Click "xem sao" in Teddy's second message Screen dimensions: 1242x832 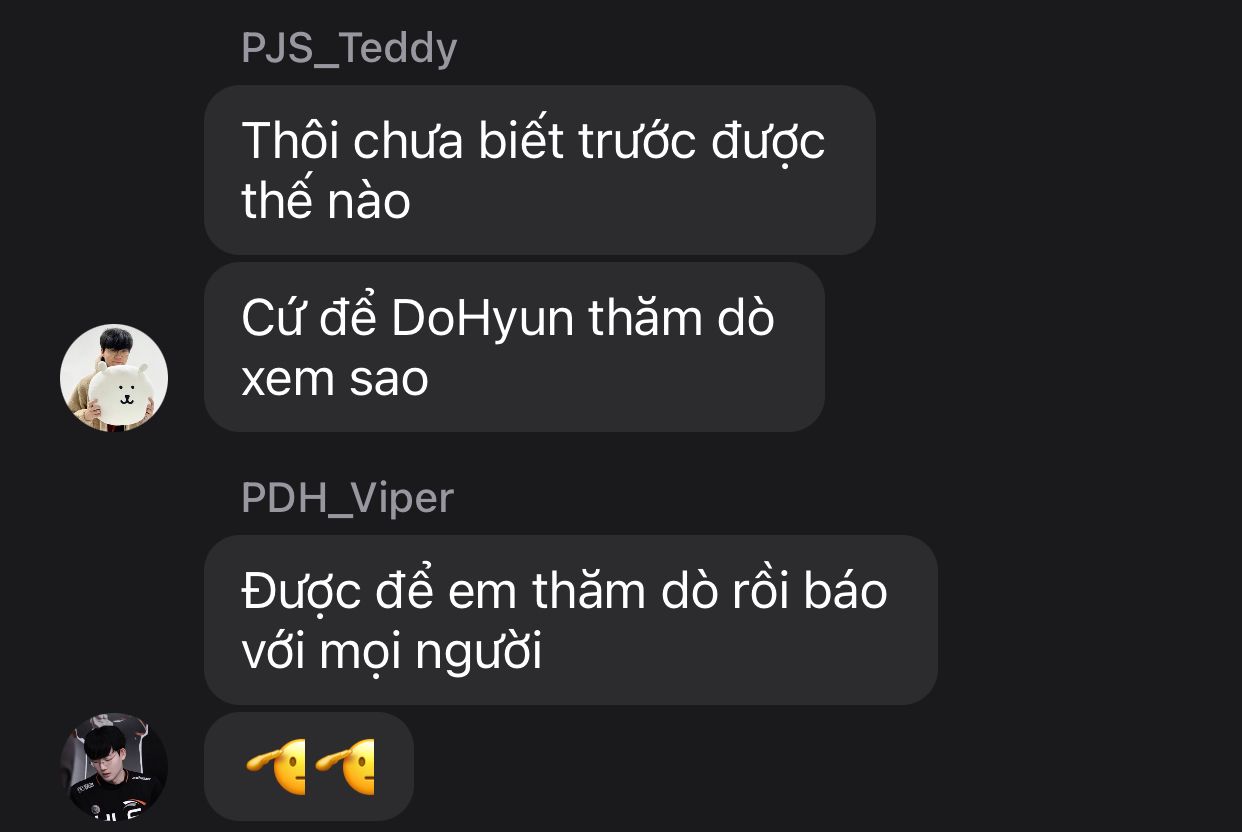(334, 379)
